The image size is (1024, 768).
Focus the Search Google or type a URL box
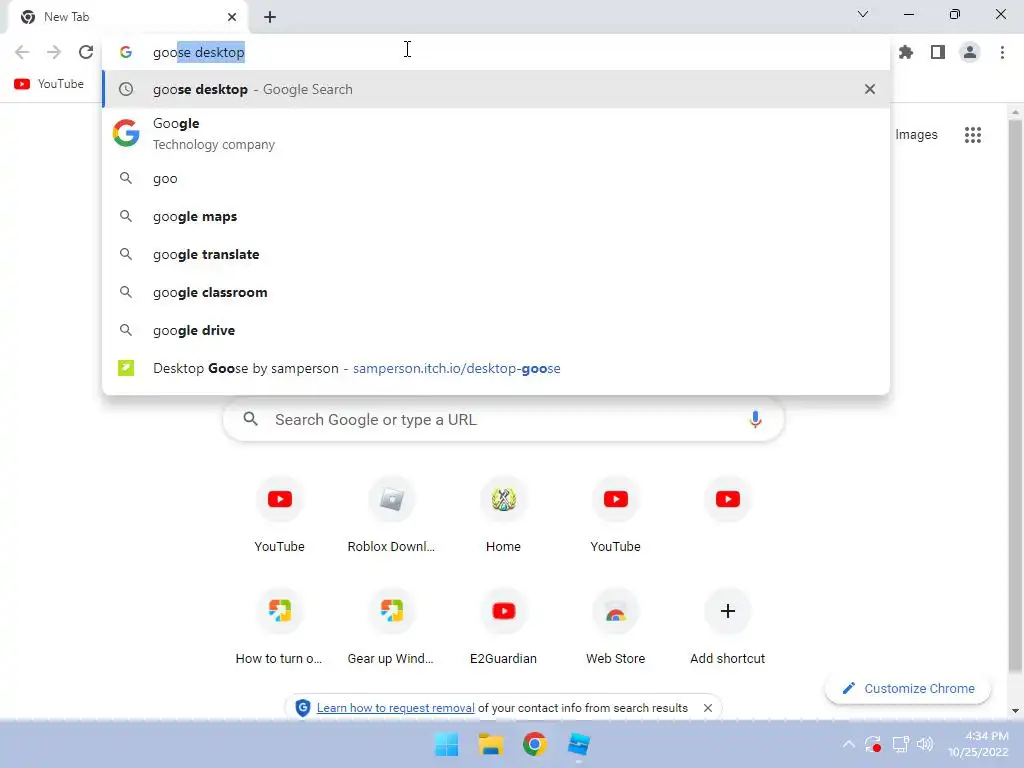[503, 419]
